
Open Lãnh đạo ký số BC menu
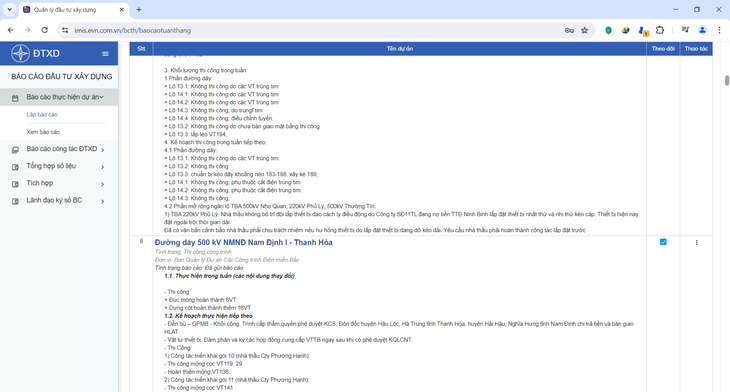[59, 201]
